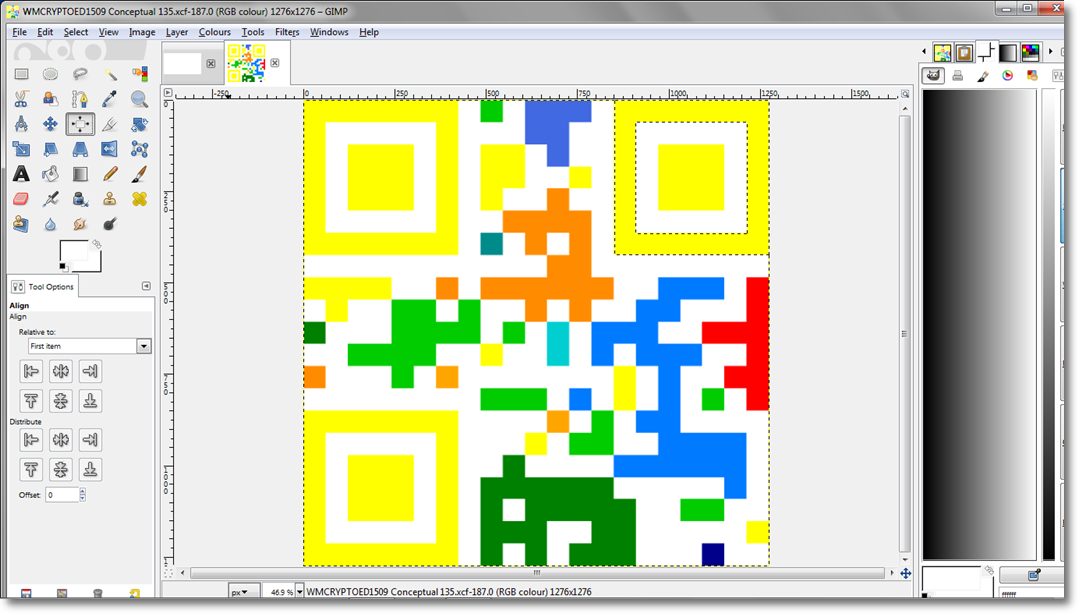Select the Smudge tool

(80, 224)
